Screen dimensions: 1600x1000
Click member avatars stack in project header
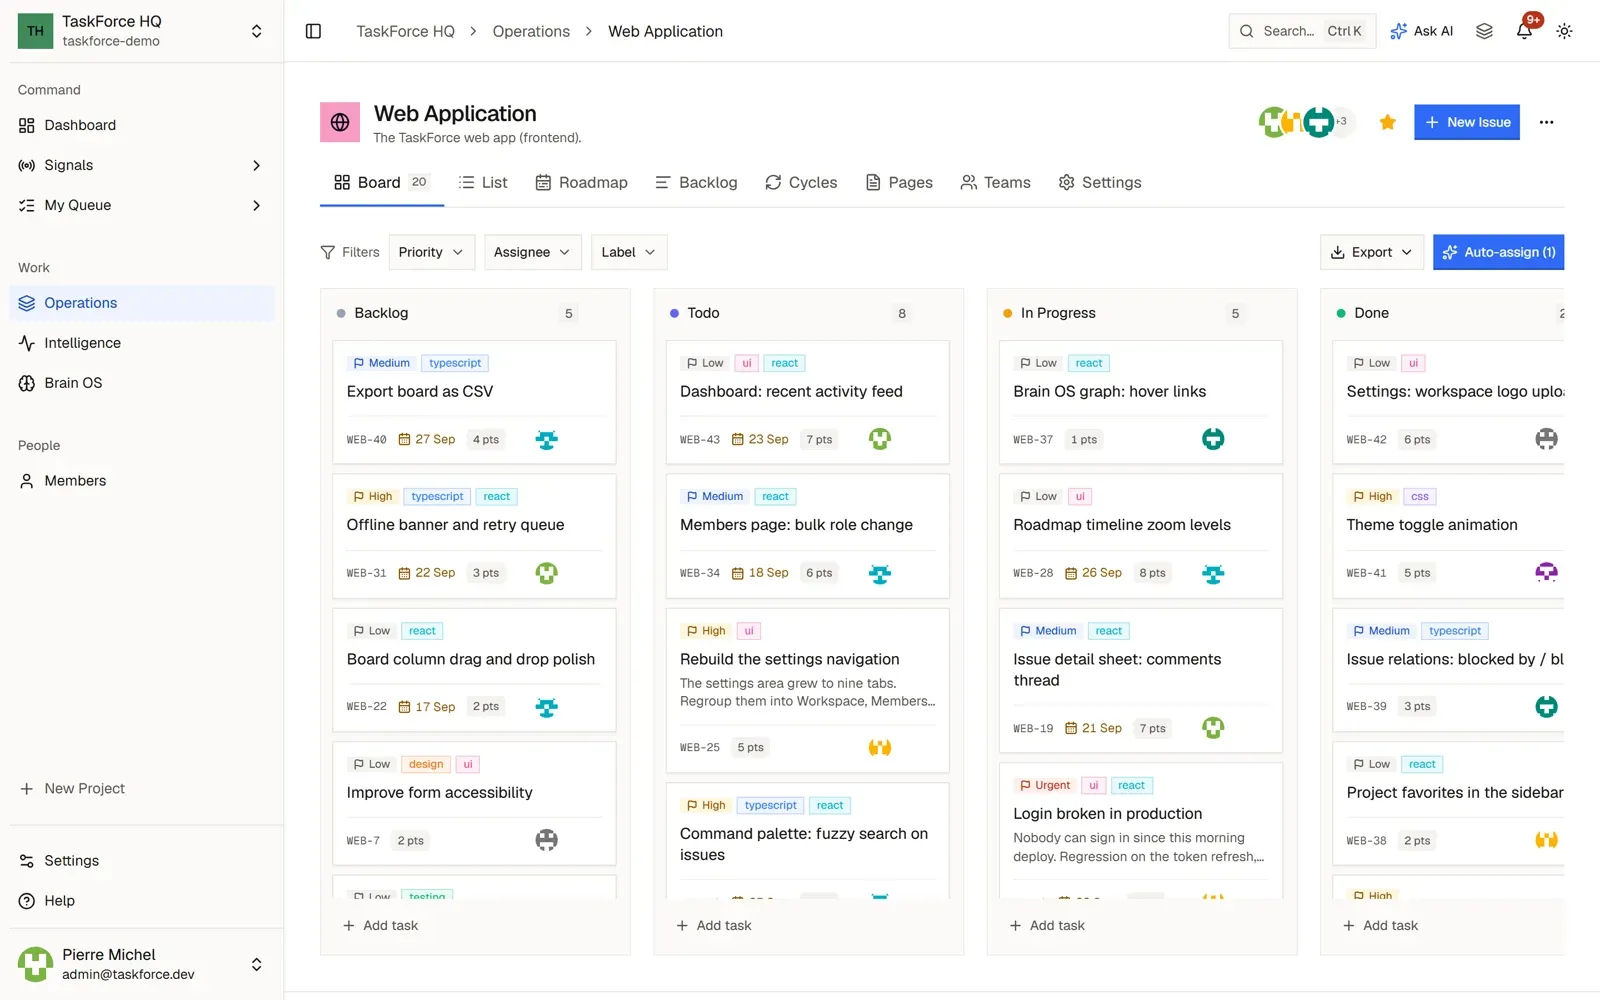[1306, 122]
